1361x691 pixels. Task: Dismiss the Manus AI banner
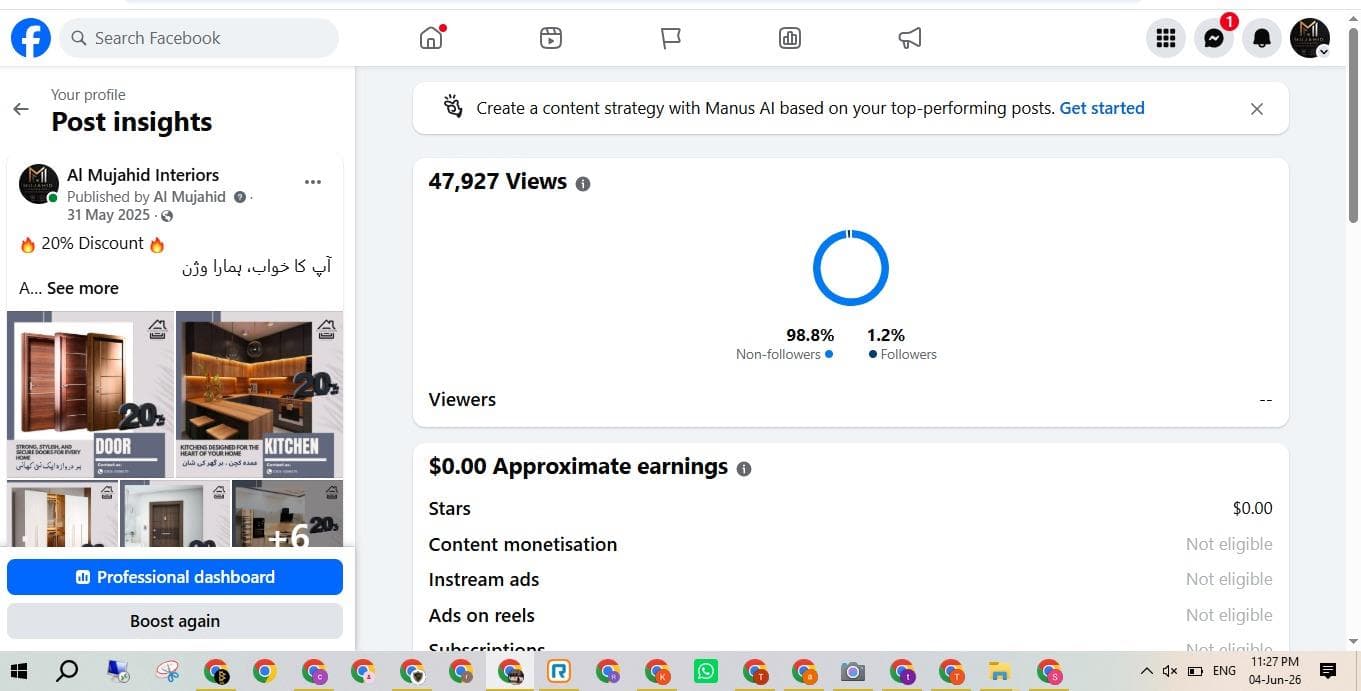[x=1257, y=109]
